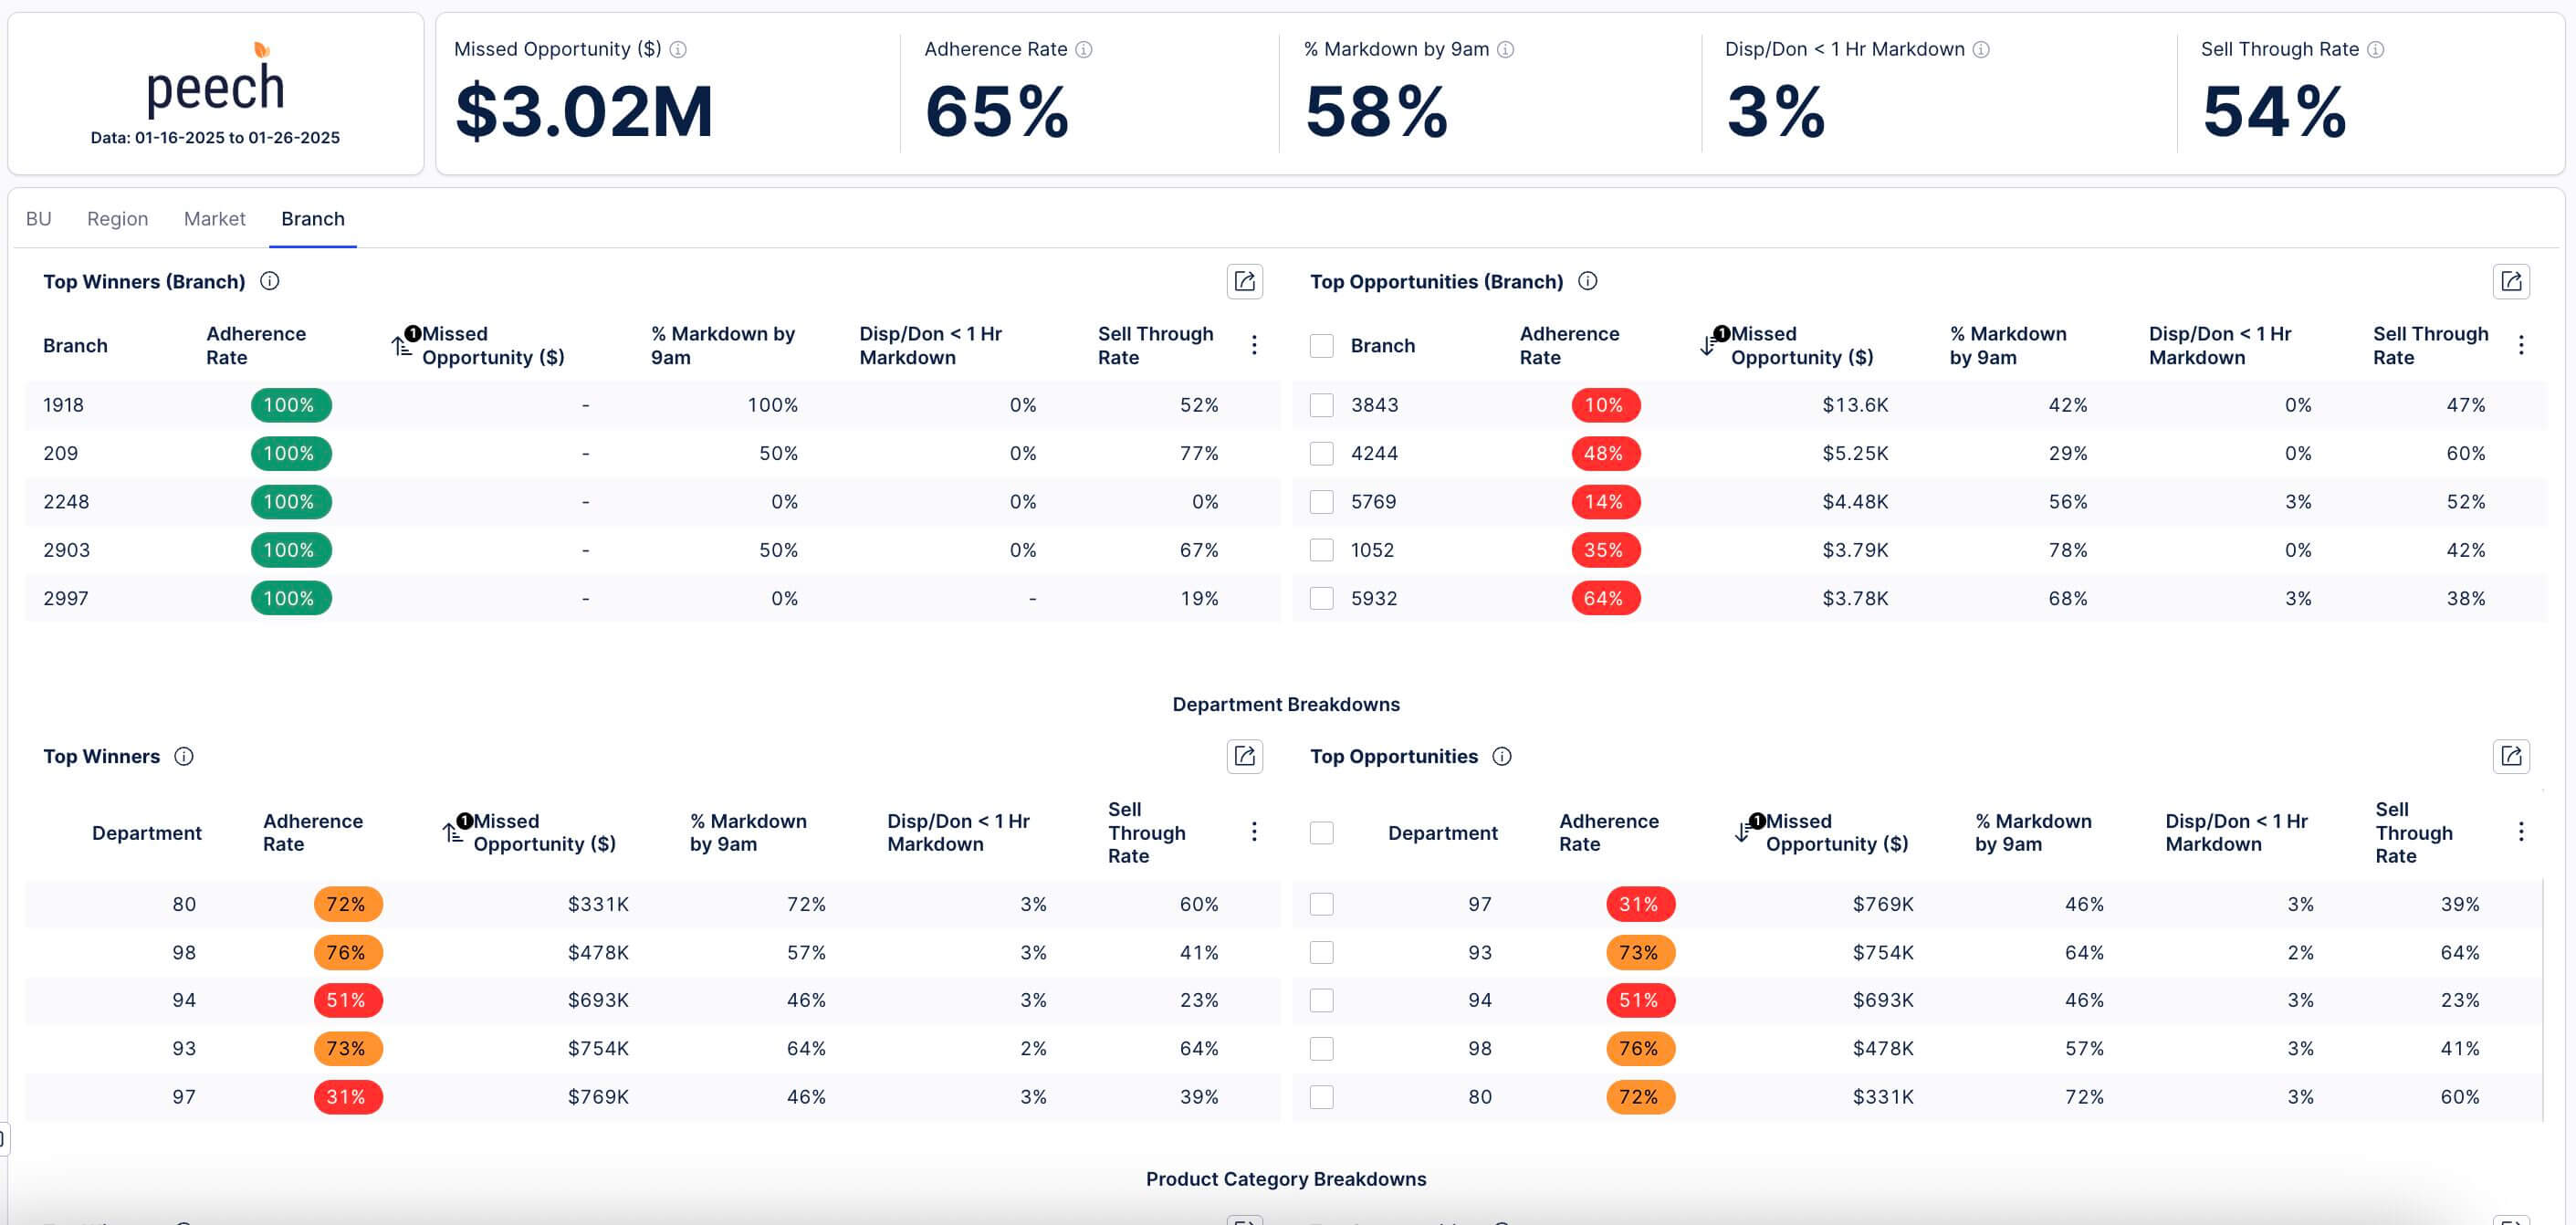2576x1225 pixels.
Task: Export the Top Winners (Branch) table
Action: [x=1244, y=282]
